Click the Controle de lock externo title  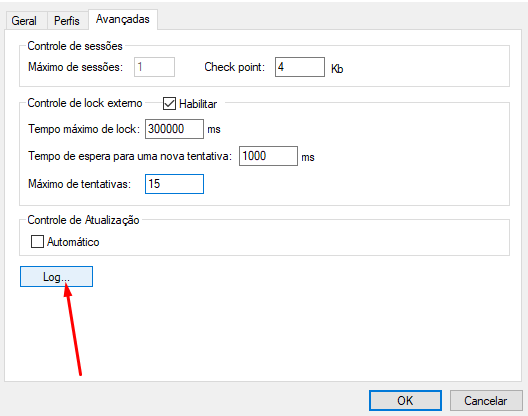click(x=85, y=103)
